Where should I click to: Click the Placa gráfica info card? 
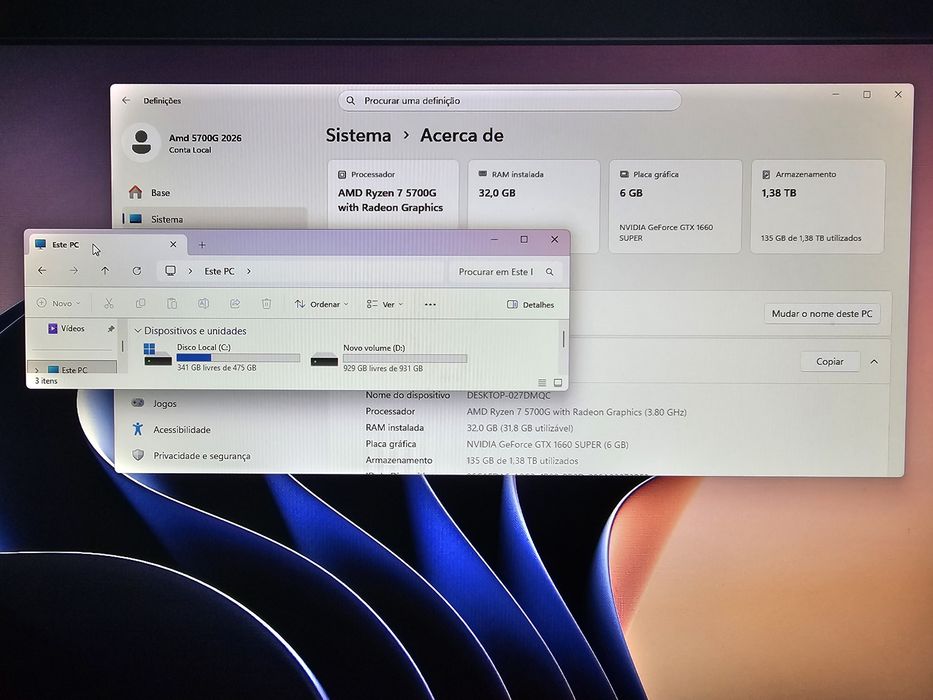pos(675,206)
